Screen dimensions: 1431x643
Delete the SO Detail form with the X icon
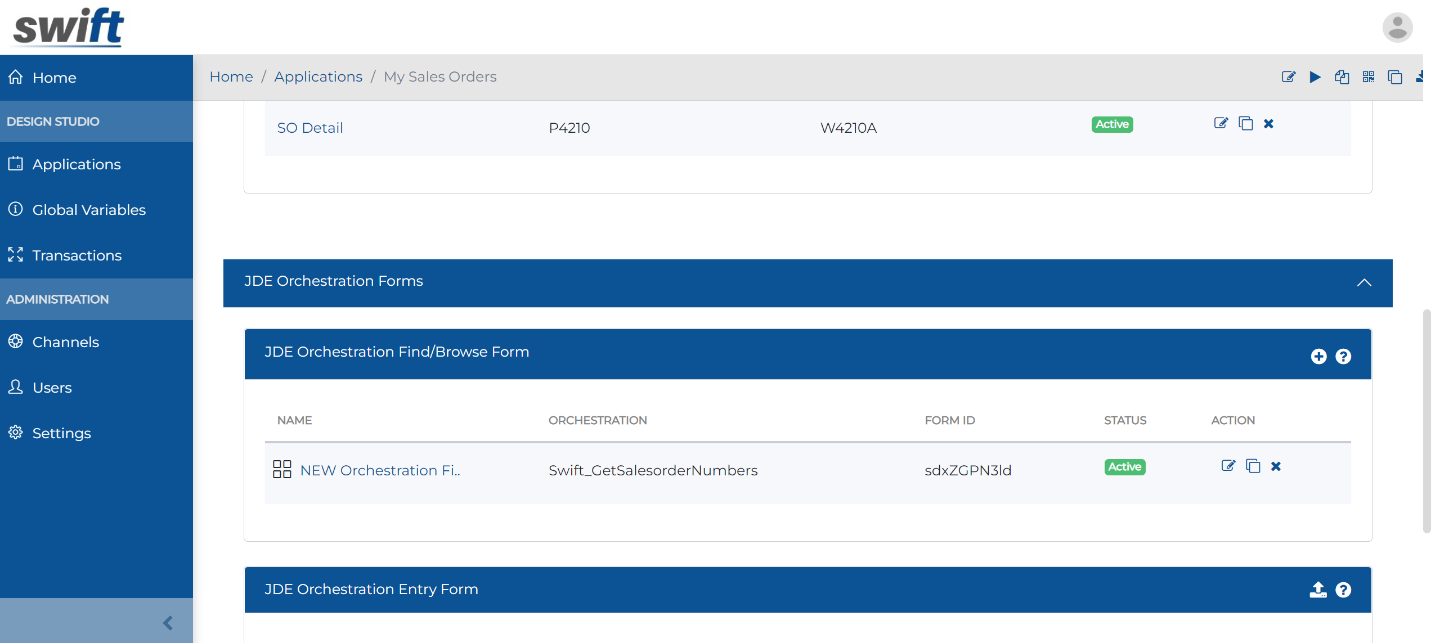tap(1268, 123)
